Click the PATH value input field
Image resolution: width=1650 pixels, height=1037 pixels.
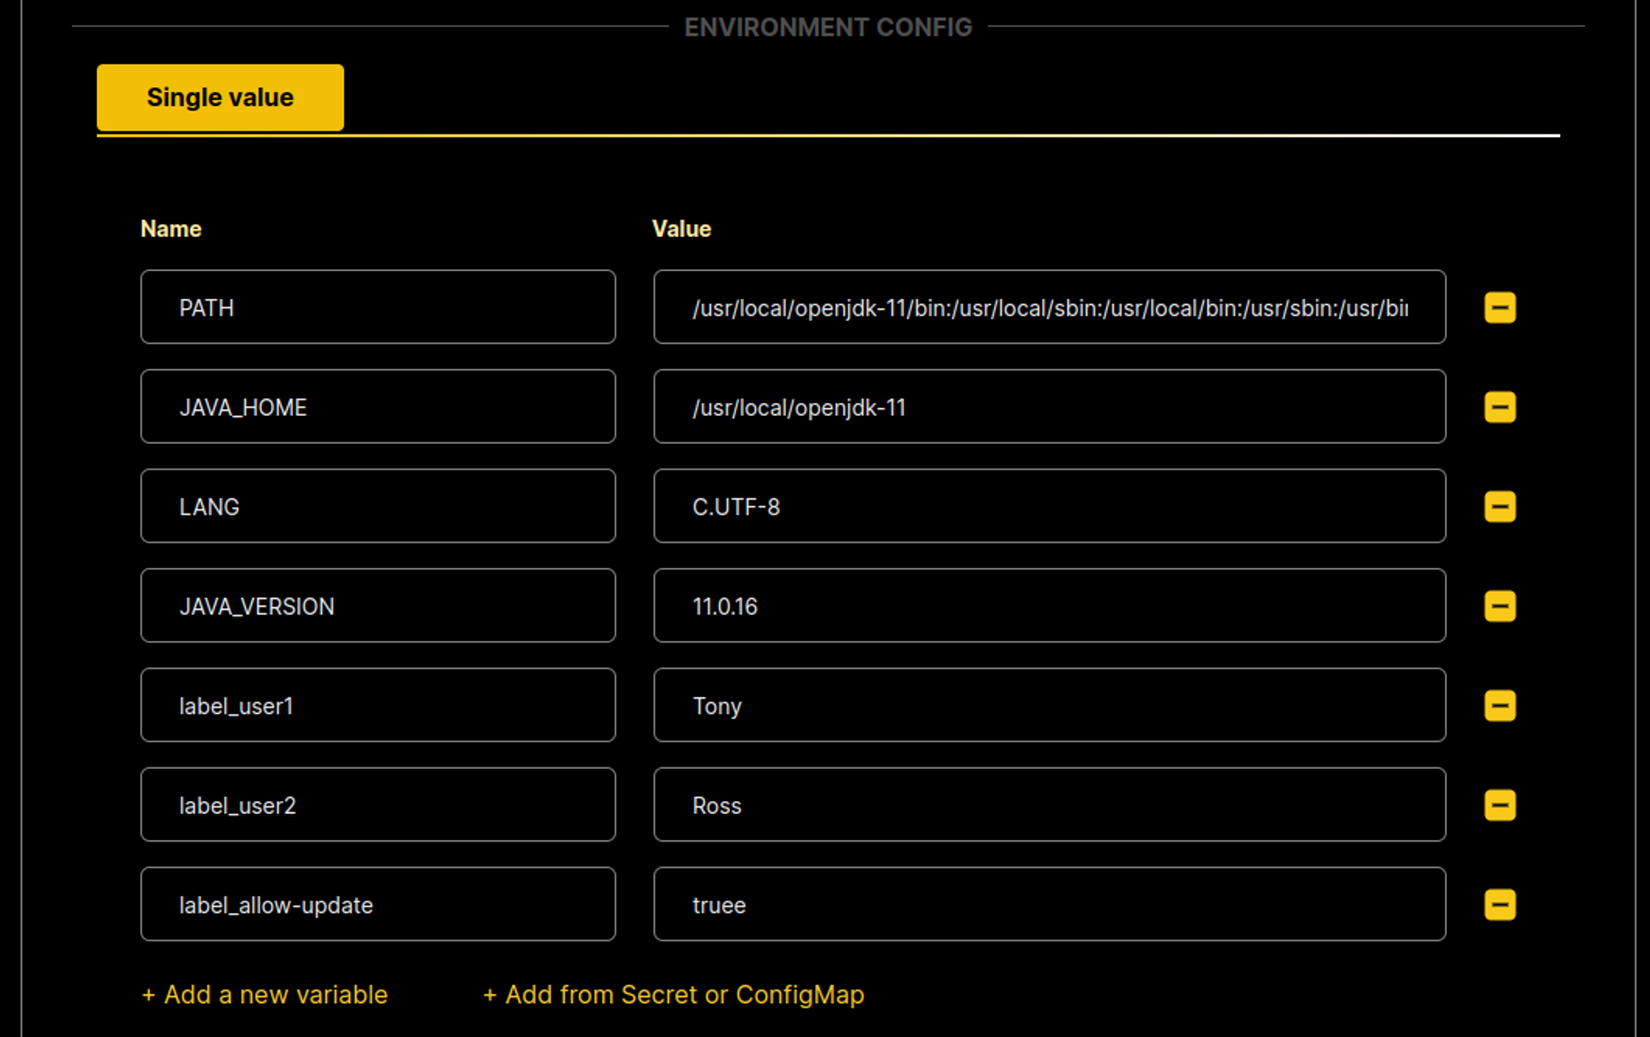tap(1049, 308)
